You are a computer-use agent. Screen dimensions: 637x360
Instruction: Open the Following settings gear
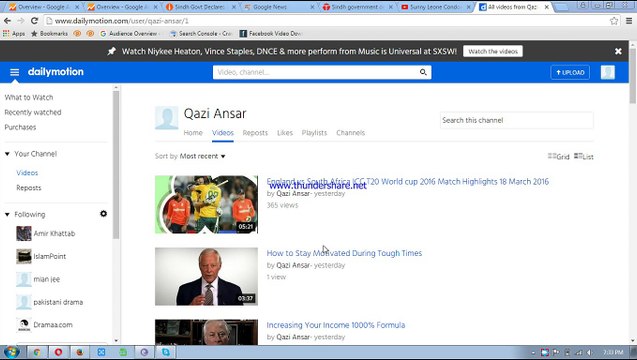coord(104,214)
